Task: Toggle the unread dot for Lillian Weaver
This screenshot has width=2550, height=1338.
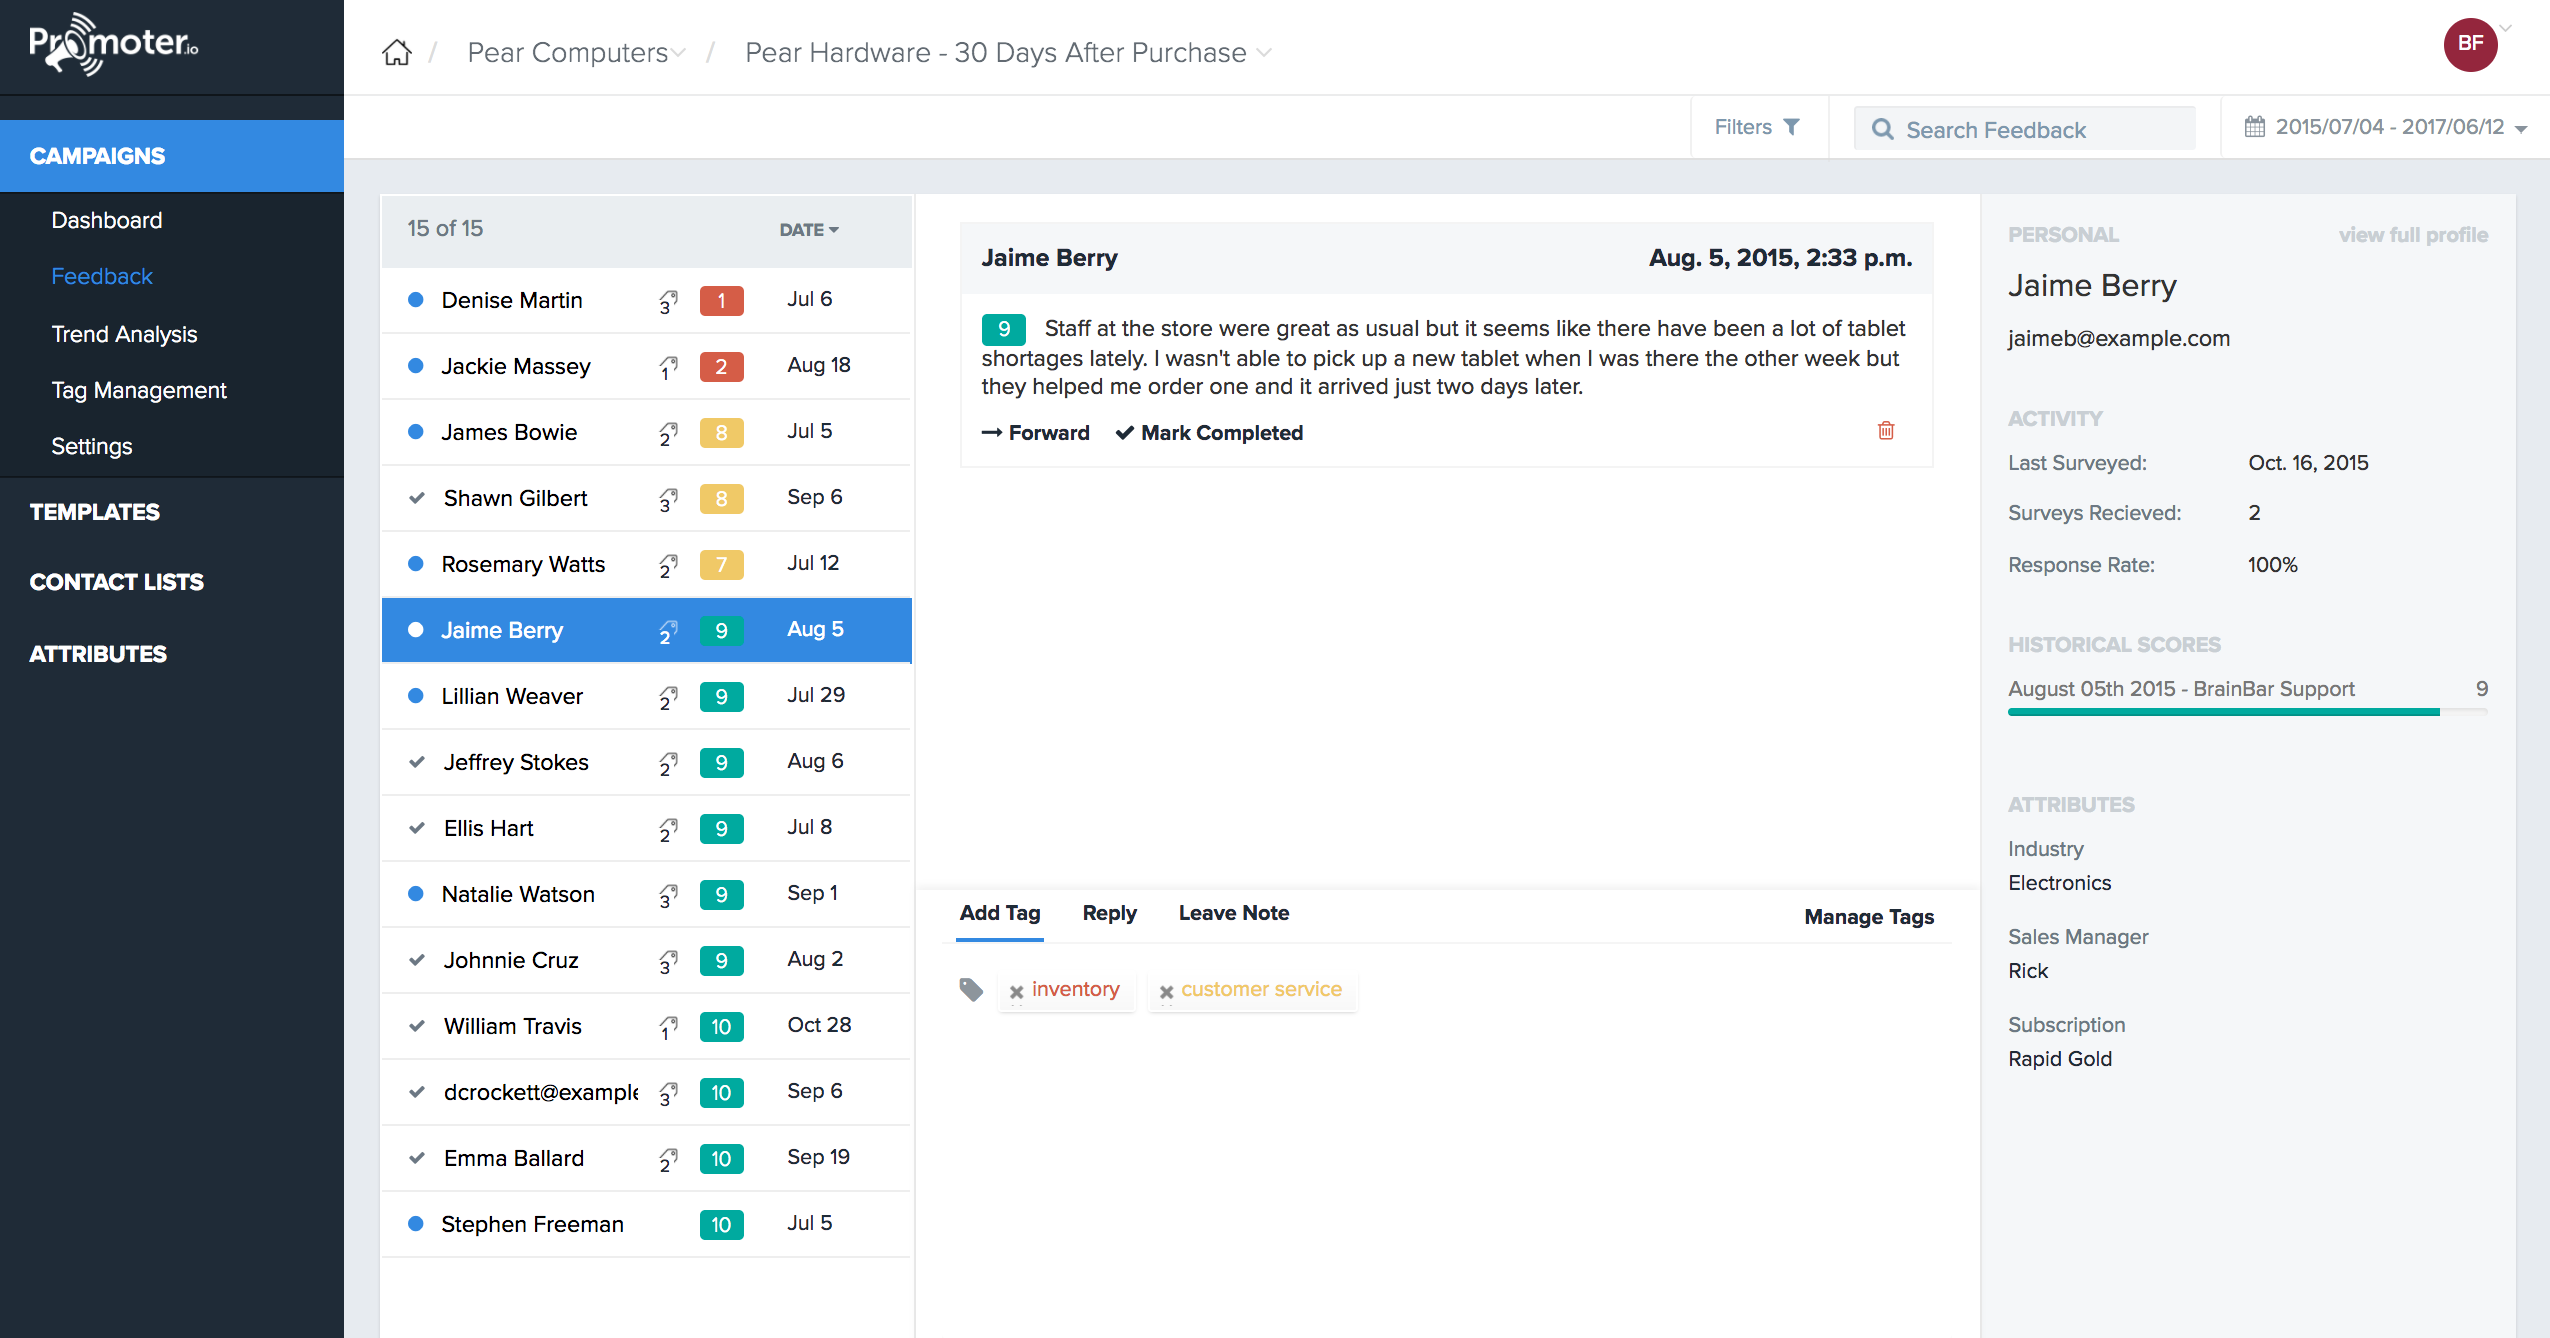Action: 416,696
